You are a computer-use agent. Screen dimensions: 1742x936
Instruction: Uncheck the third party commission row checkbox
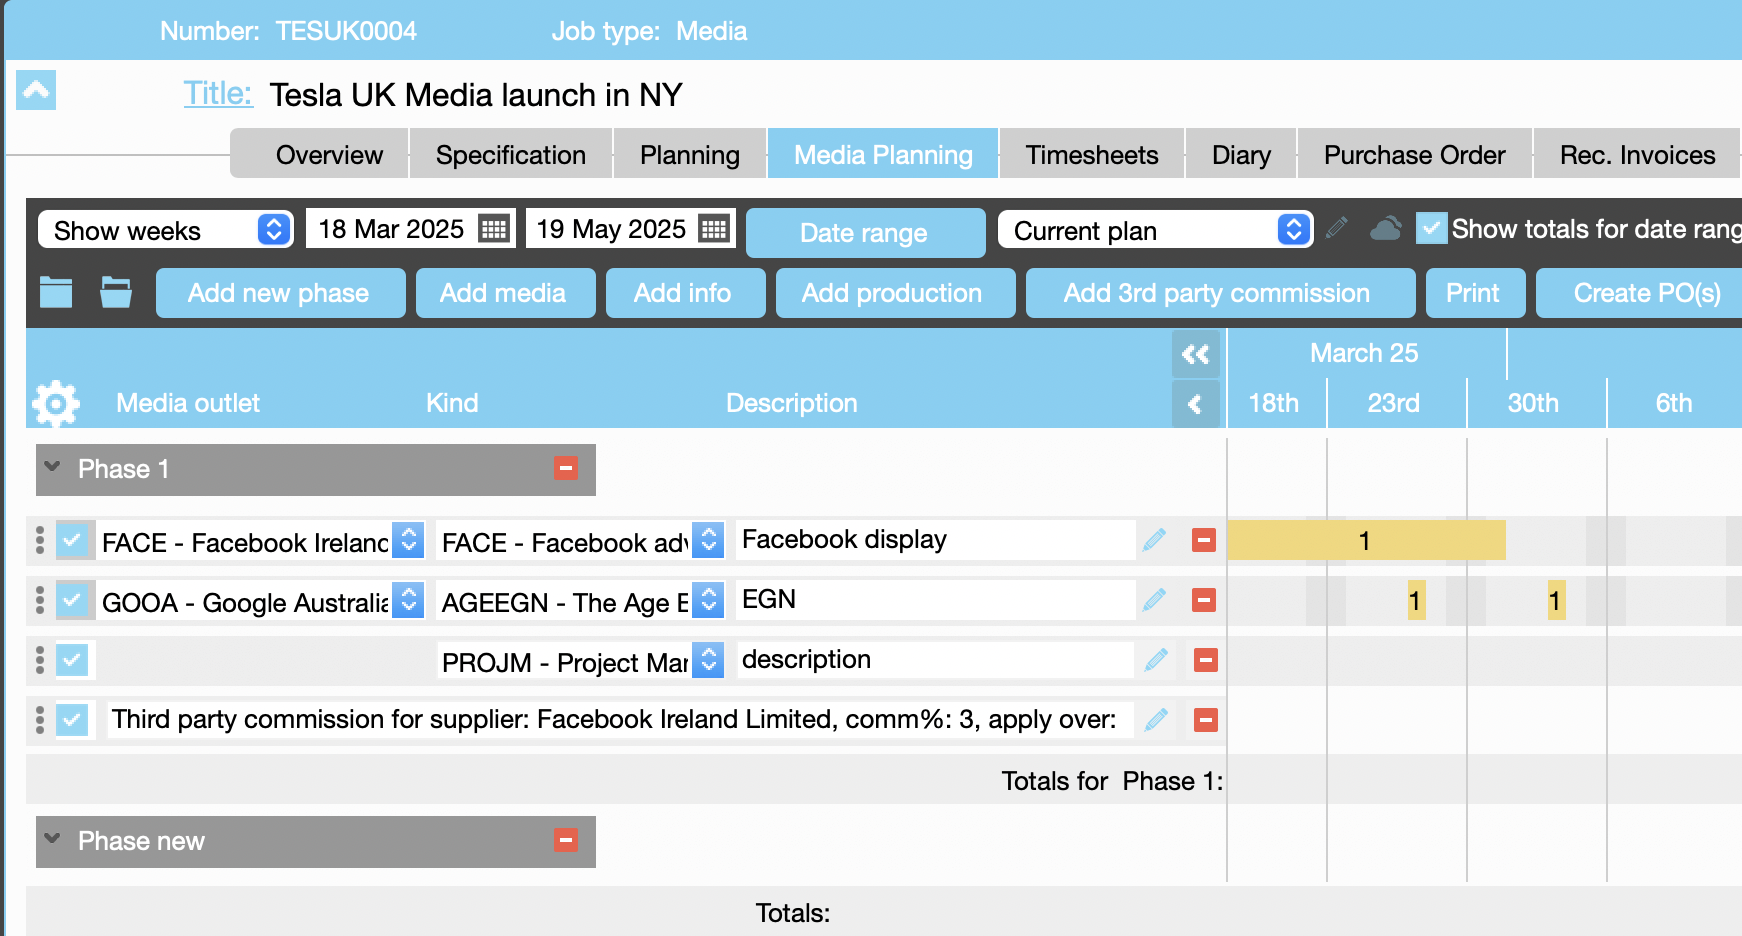tap(72, 720)
